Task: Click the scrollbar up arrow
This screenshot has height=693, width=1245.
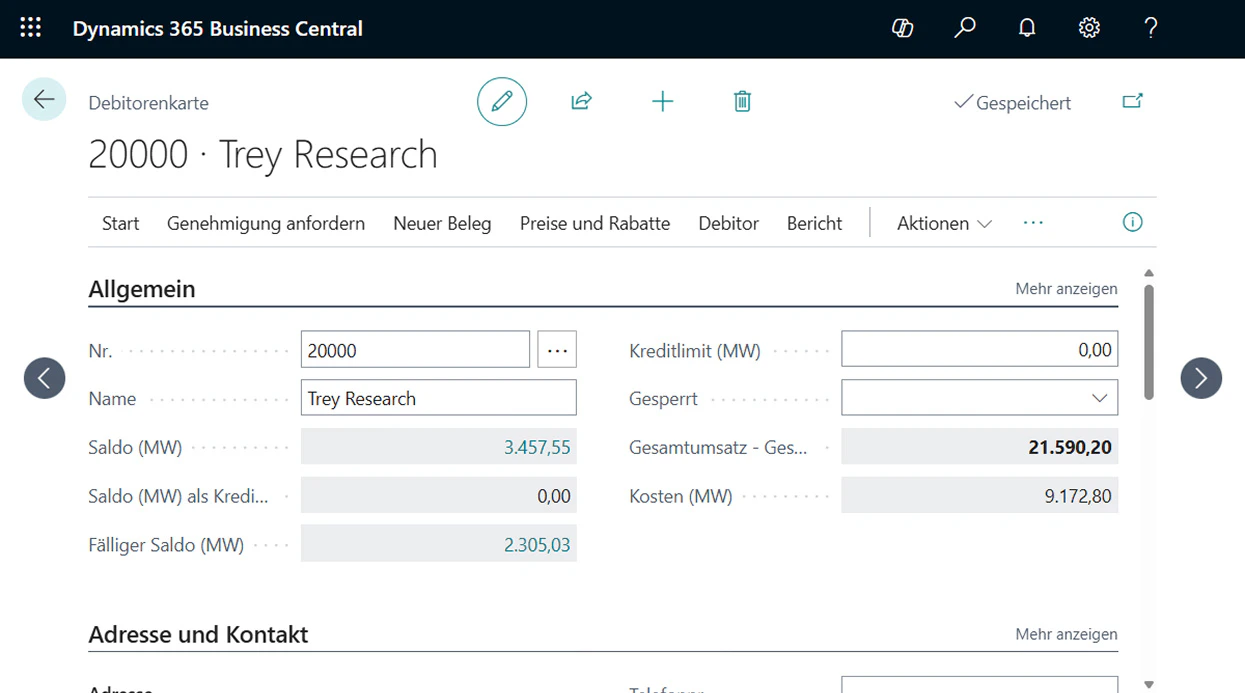Action: click(1149, 273)
